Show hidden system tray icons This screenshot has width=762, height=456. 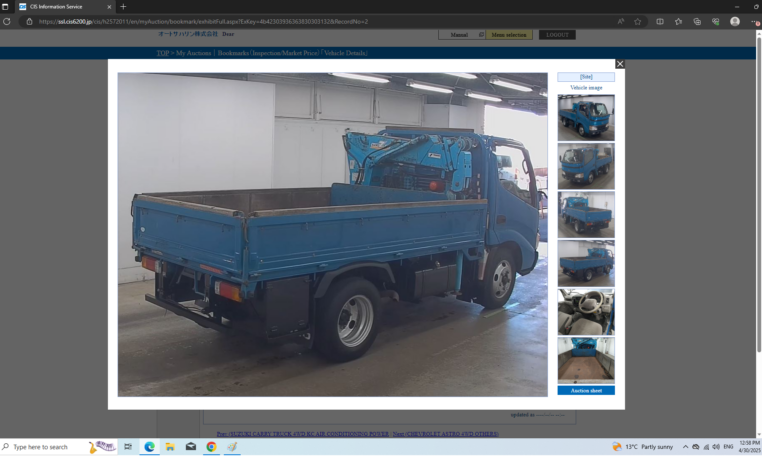pos(685,447)
